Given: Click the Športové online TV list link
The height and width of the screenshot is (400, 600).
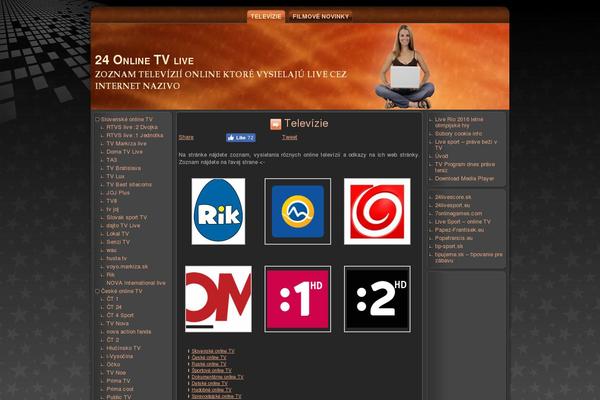Looking at the screenshot, I should 209,370.
